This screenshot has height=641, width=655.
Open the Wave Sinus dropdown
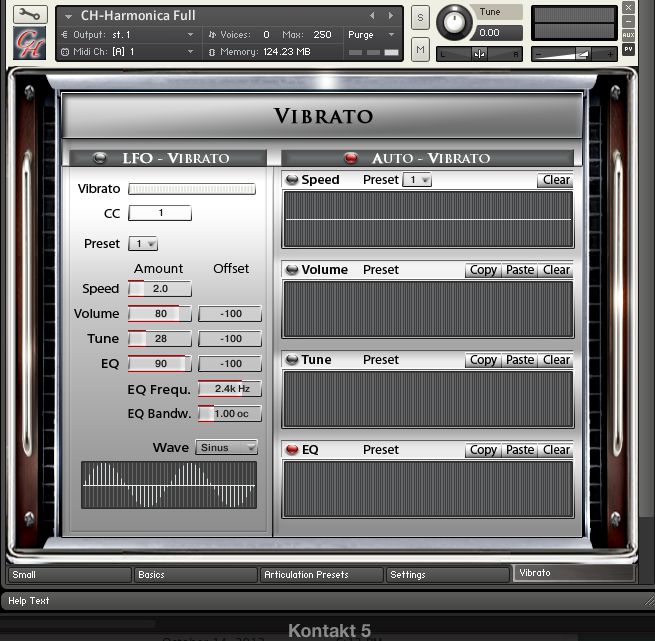click(x=226, y=448)
